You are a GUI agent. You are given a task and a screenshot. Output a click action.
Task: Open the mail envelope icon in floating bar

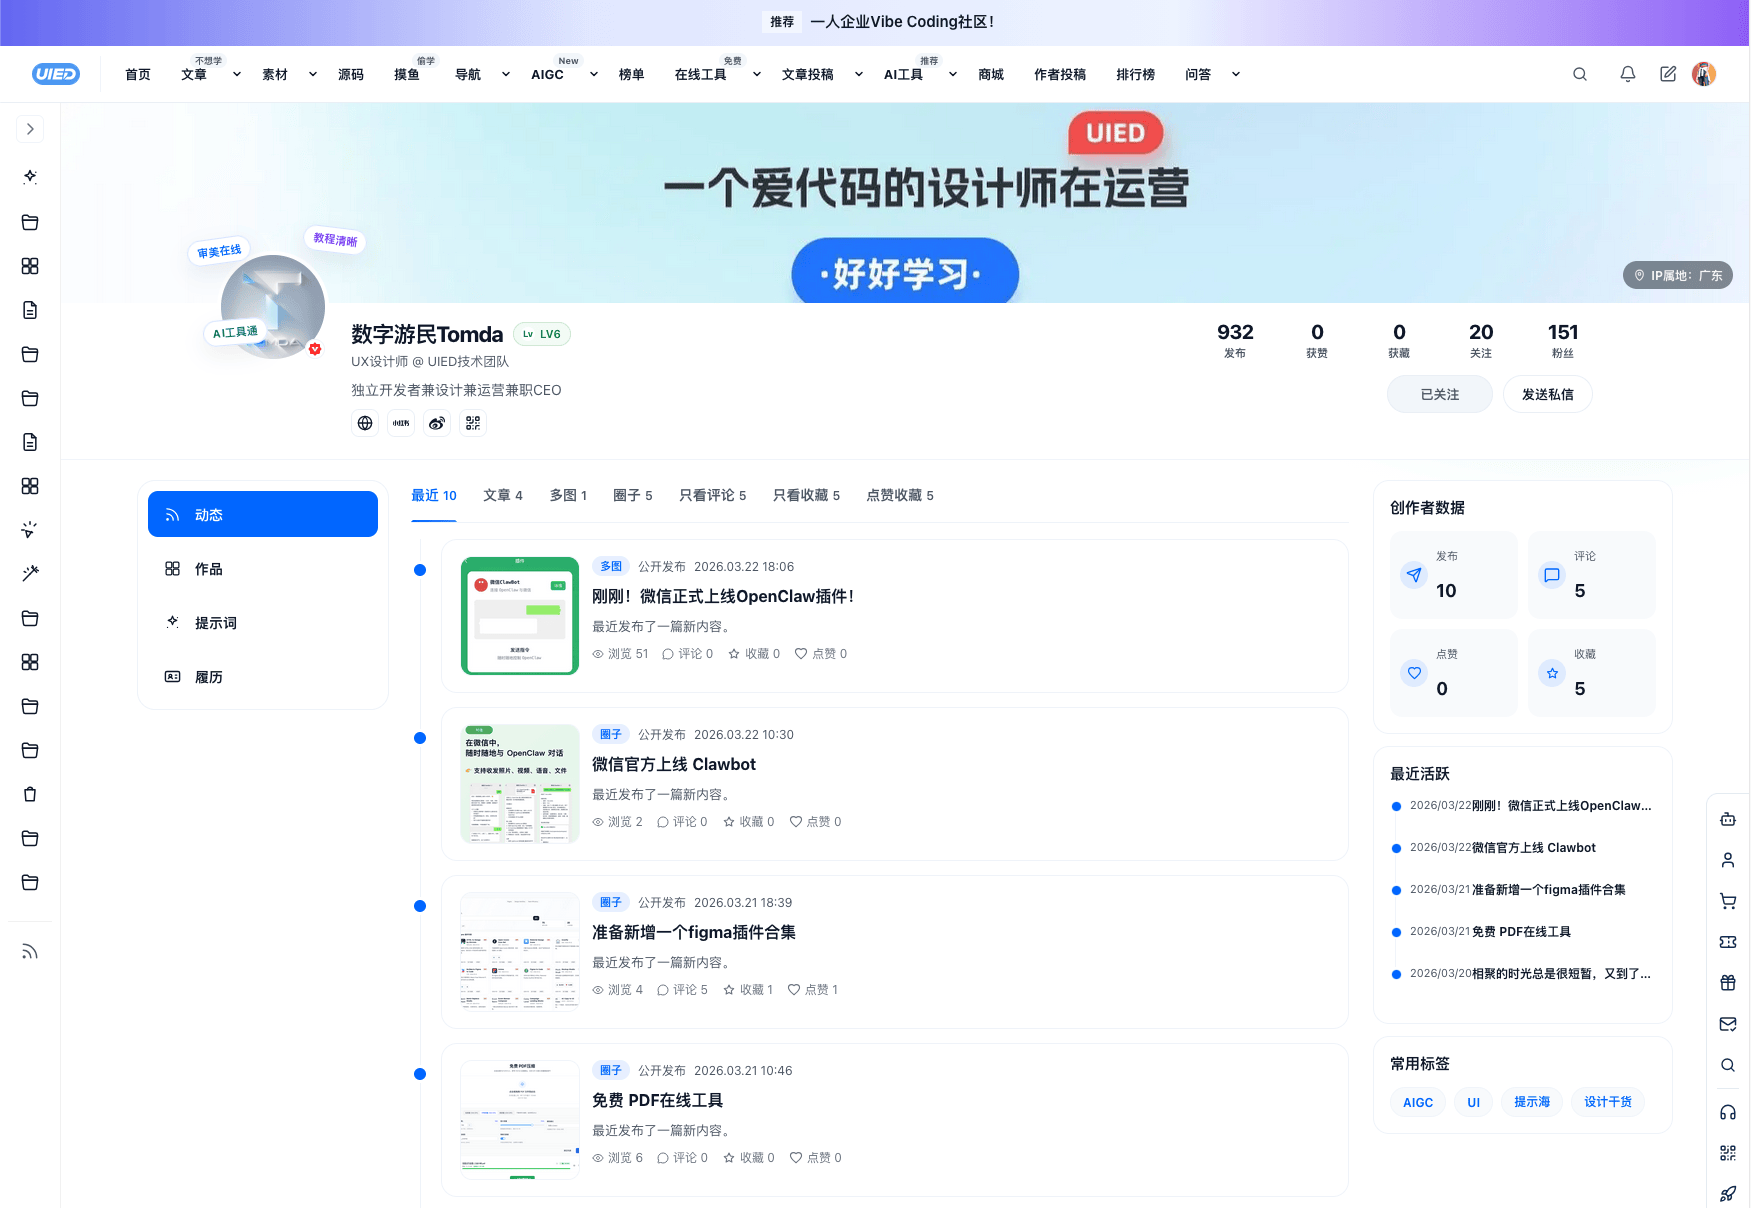1728,1024
